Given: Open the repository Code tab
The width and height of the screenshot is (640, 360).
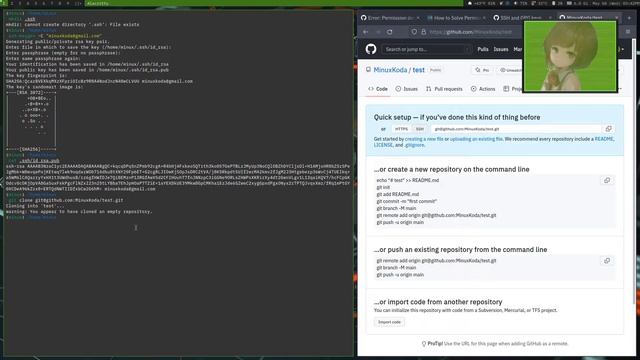Looking at the screenshot, I should coord(378,89).
